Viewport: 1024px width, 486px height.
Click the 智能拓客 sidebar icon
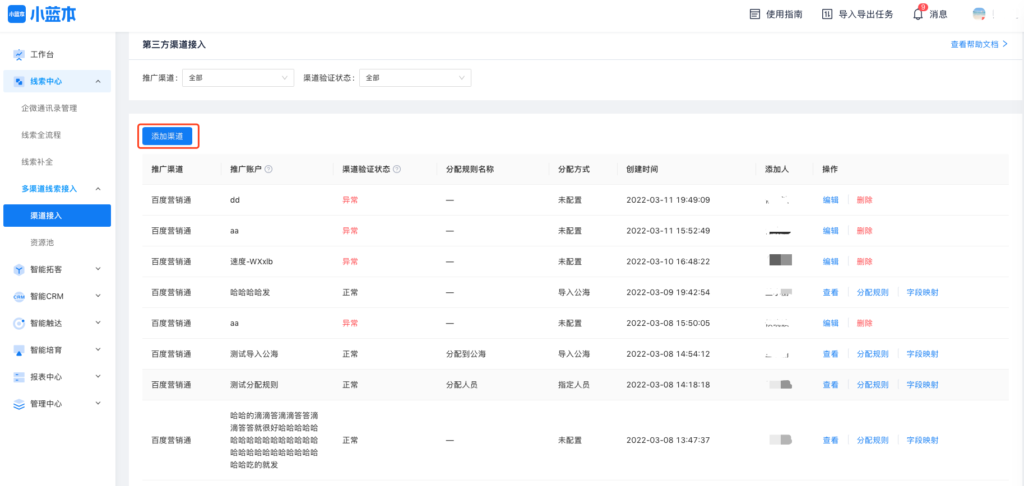19,269
